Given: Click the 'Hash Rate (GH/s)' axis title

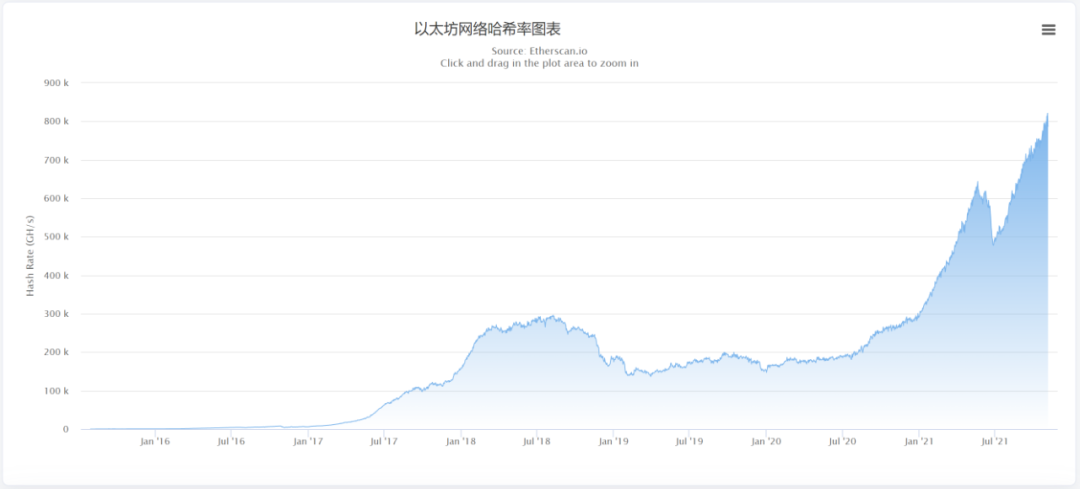Looking at the screenshot, I should [30, 256].
